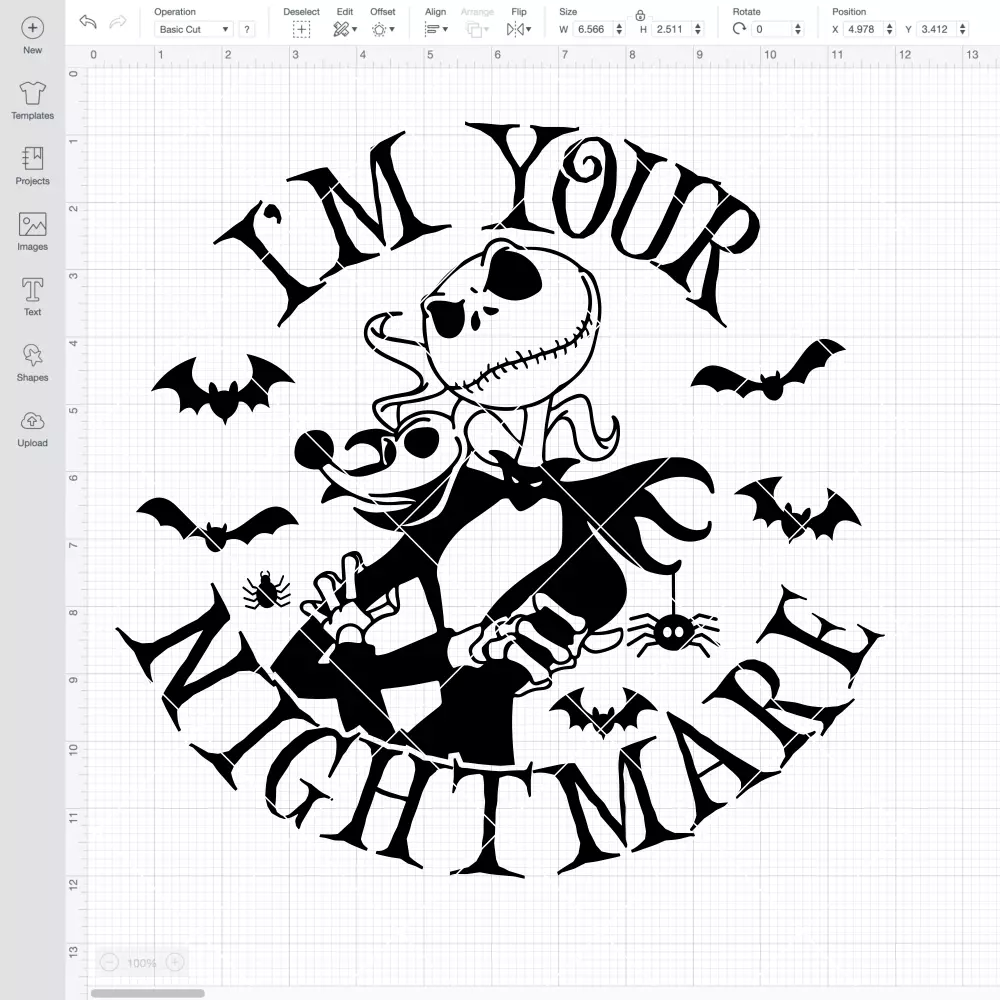Viewport: 1000px width, 1000px height.
Task: Click the Operation help question mark button
Action: (x=247, y=29)
